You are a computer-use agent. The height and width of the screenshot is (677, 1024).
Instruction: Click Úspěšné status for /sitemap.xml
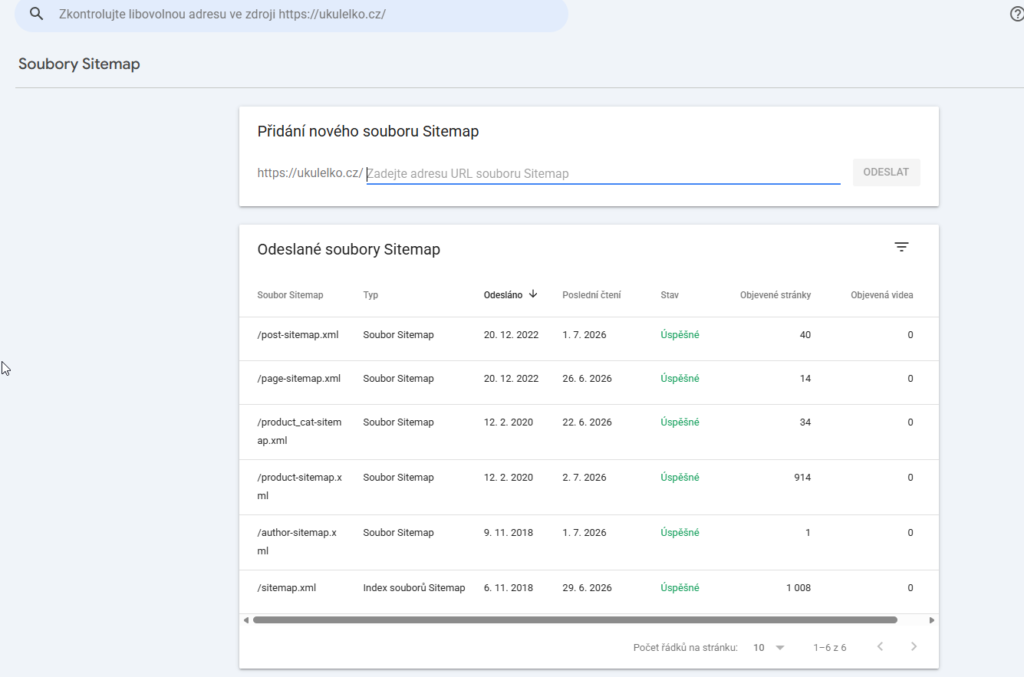tap(680, 588)
